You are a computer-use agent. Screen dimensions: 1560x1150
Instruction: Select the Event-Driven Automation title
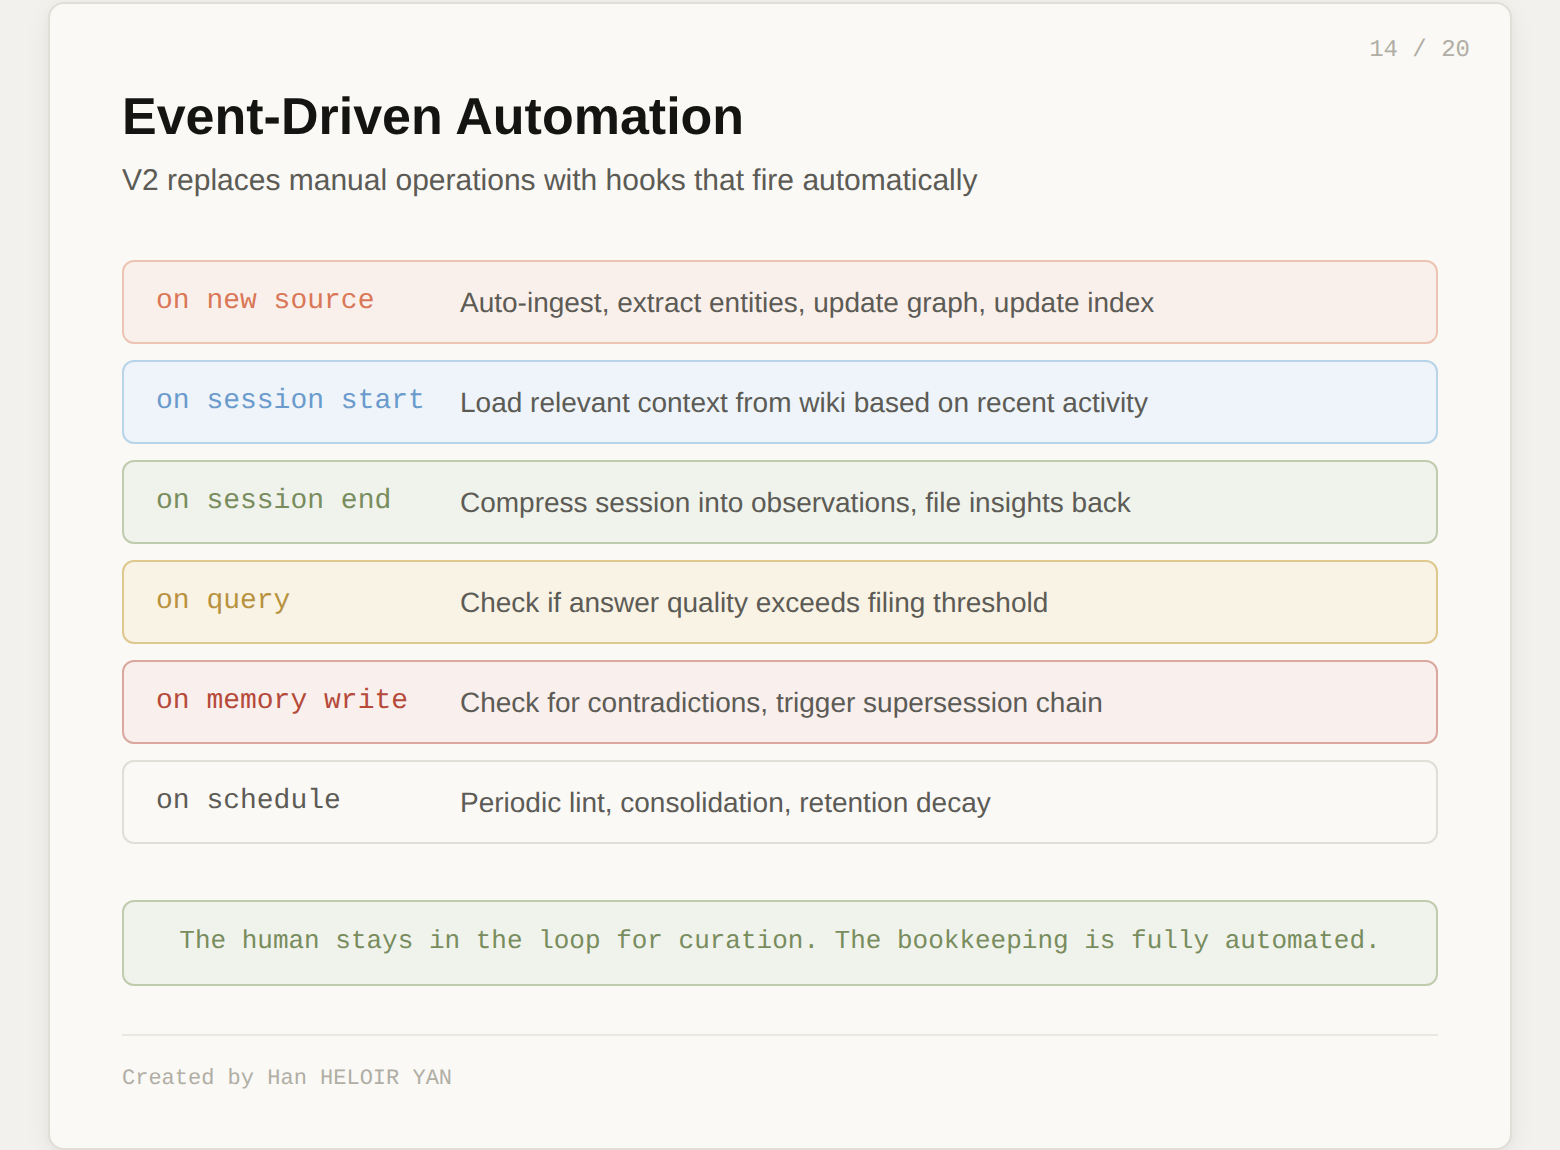pos(433,117)
